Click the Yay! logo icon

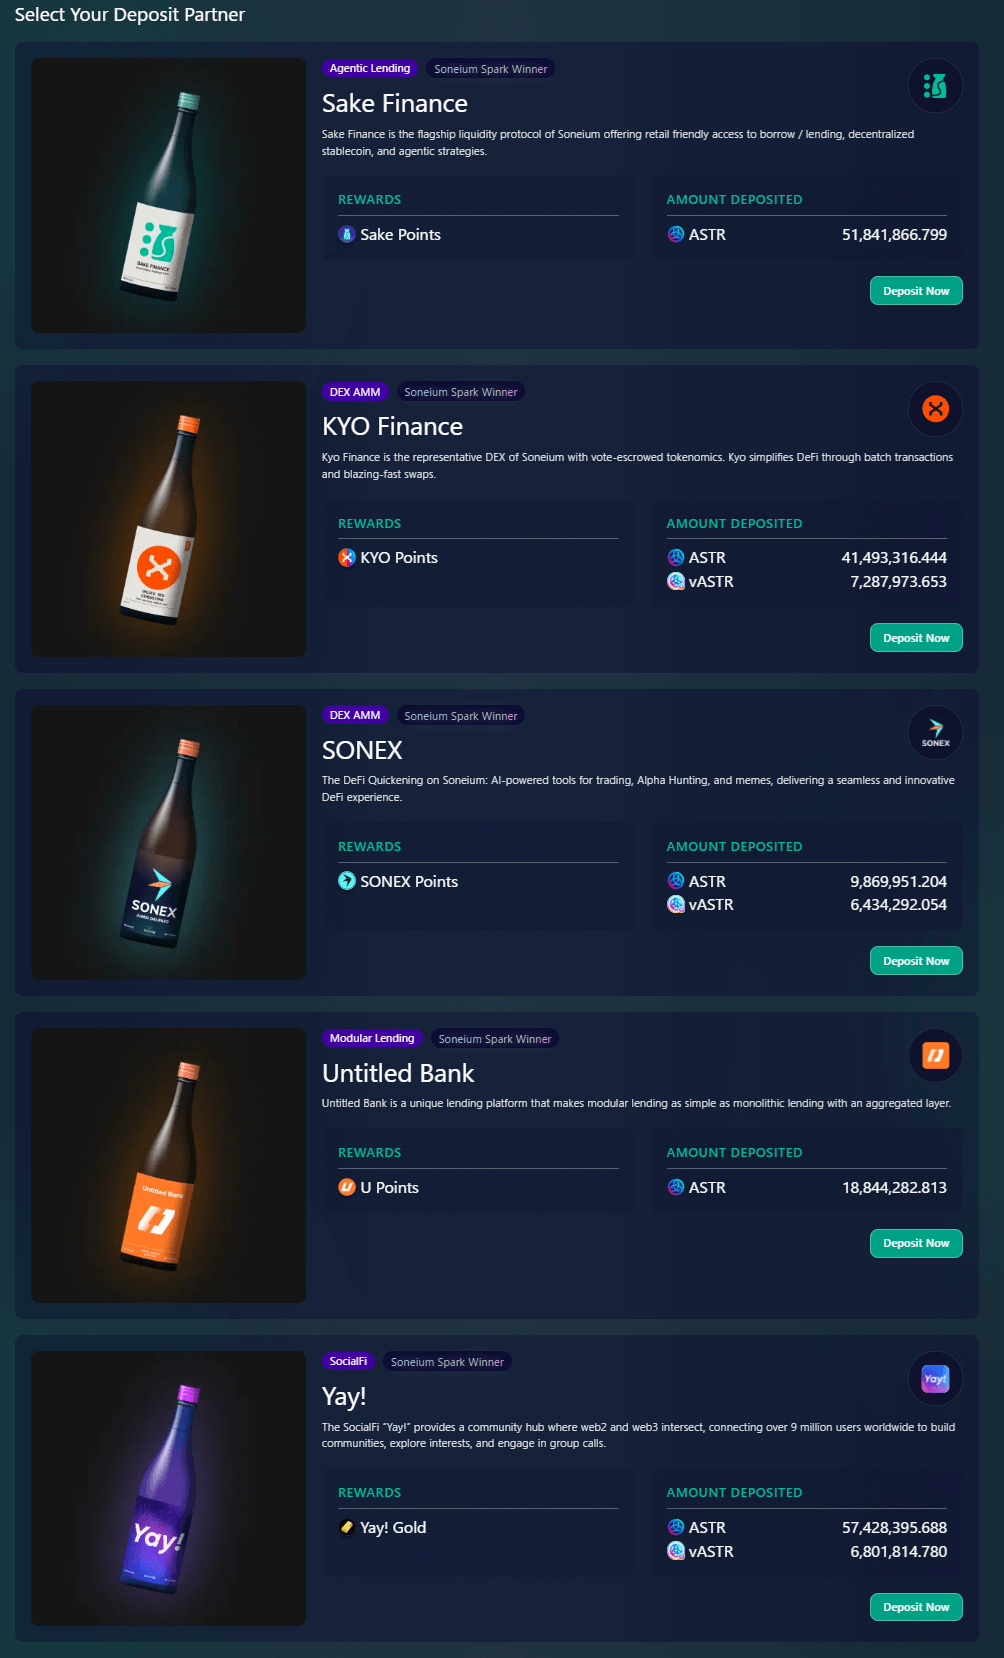click(935, 1379)
